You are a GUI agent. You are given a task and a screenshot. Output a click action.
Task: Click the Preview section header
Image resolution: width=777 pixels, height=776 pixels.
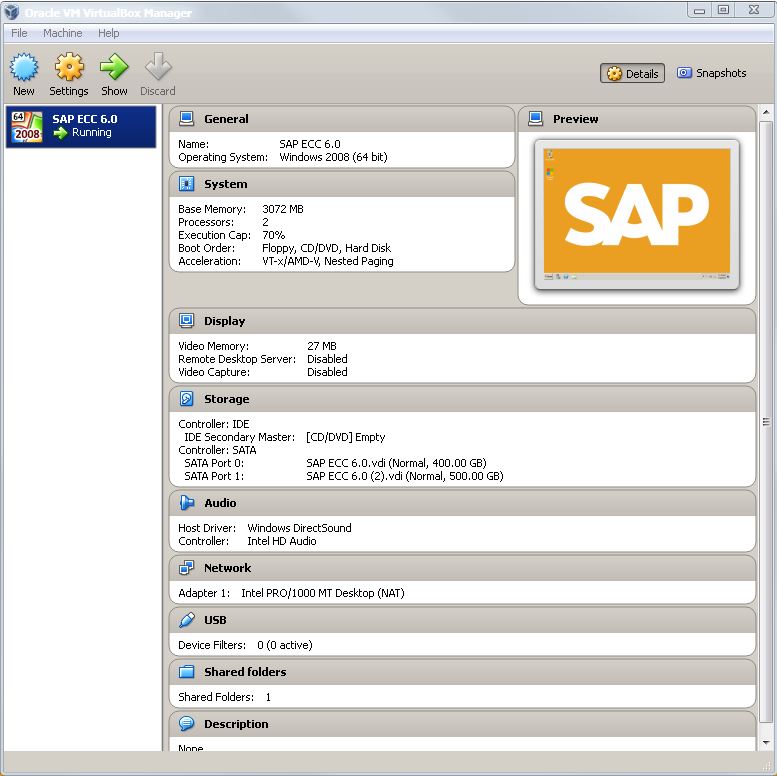coord(637,119)
